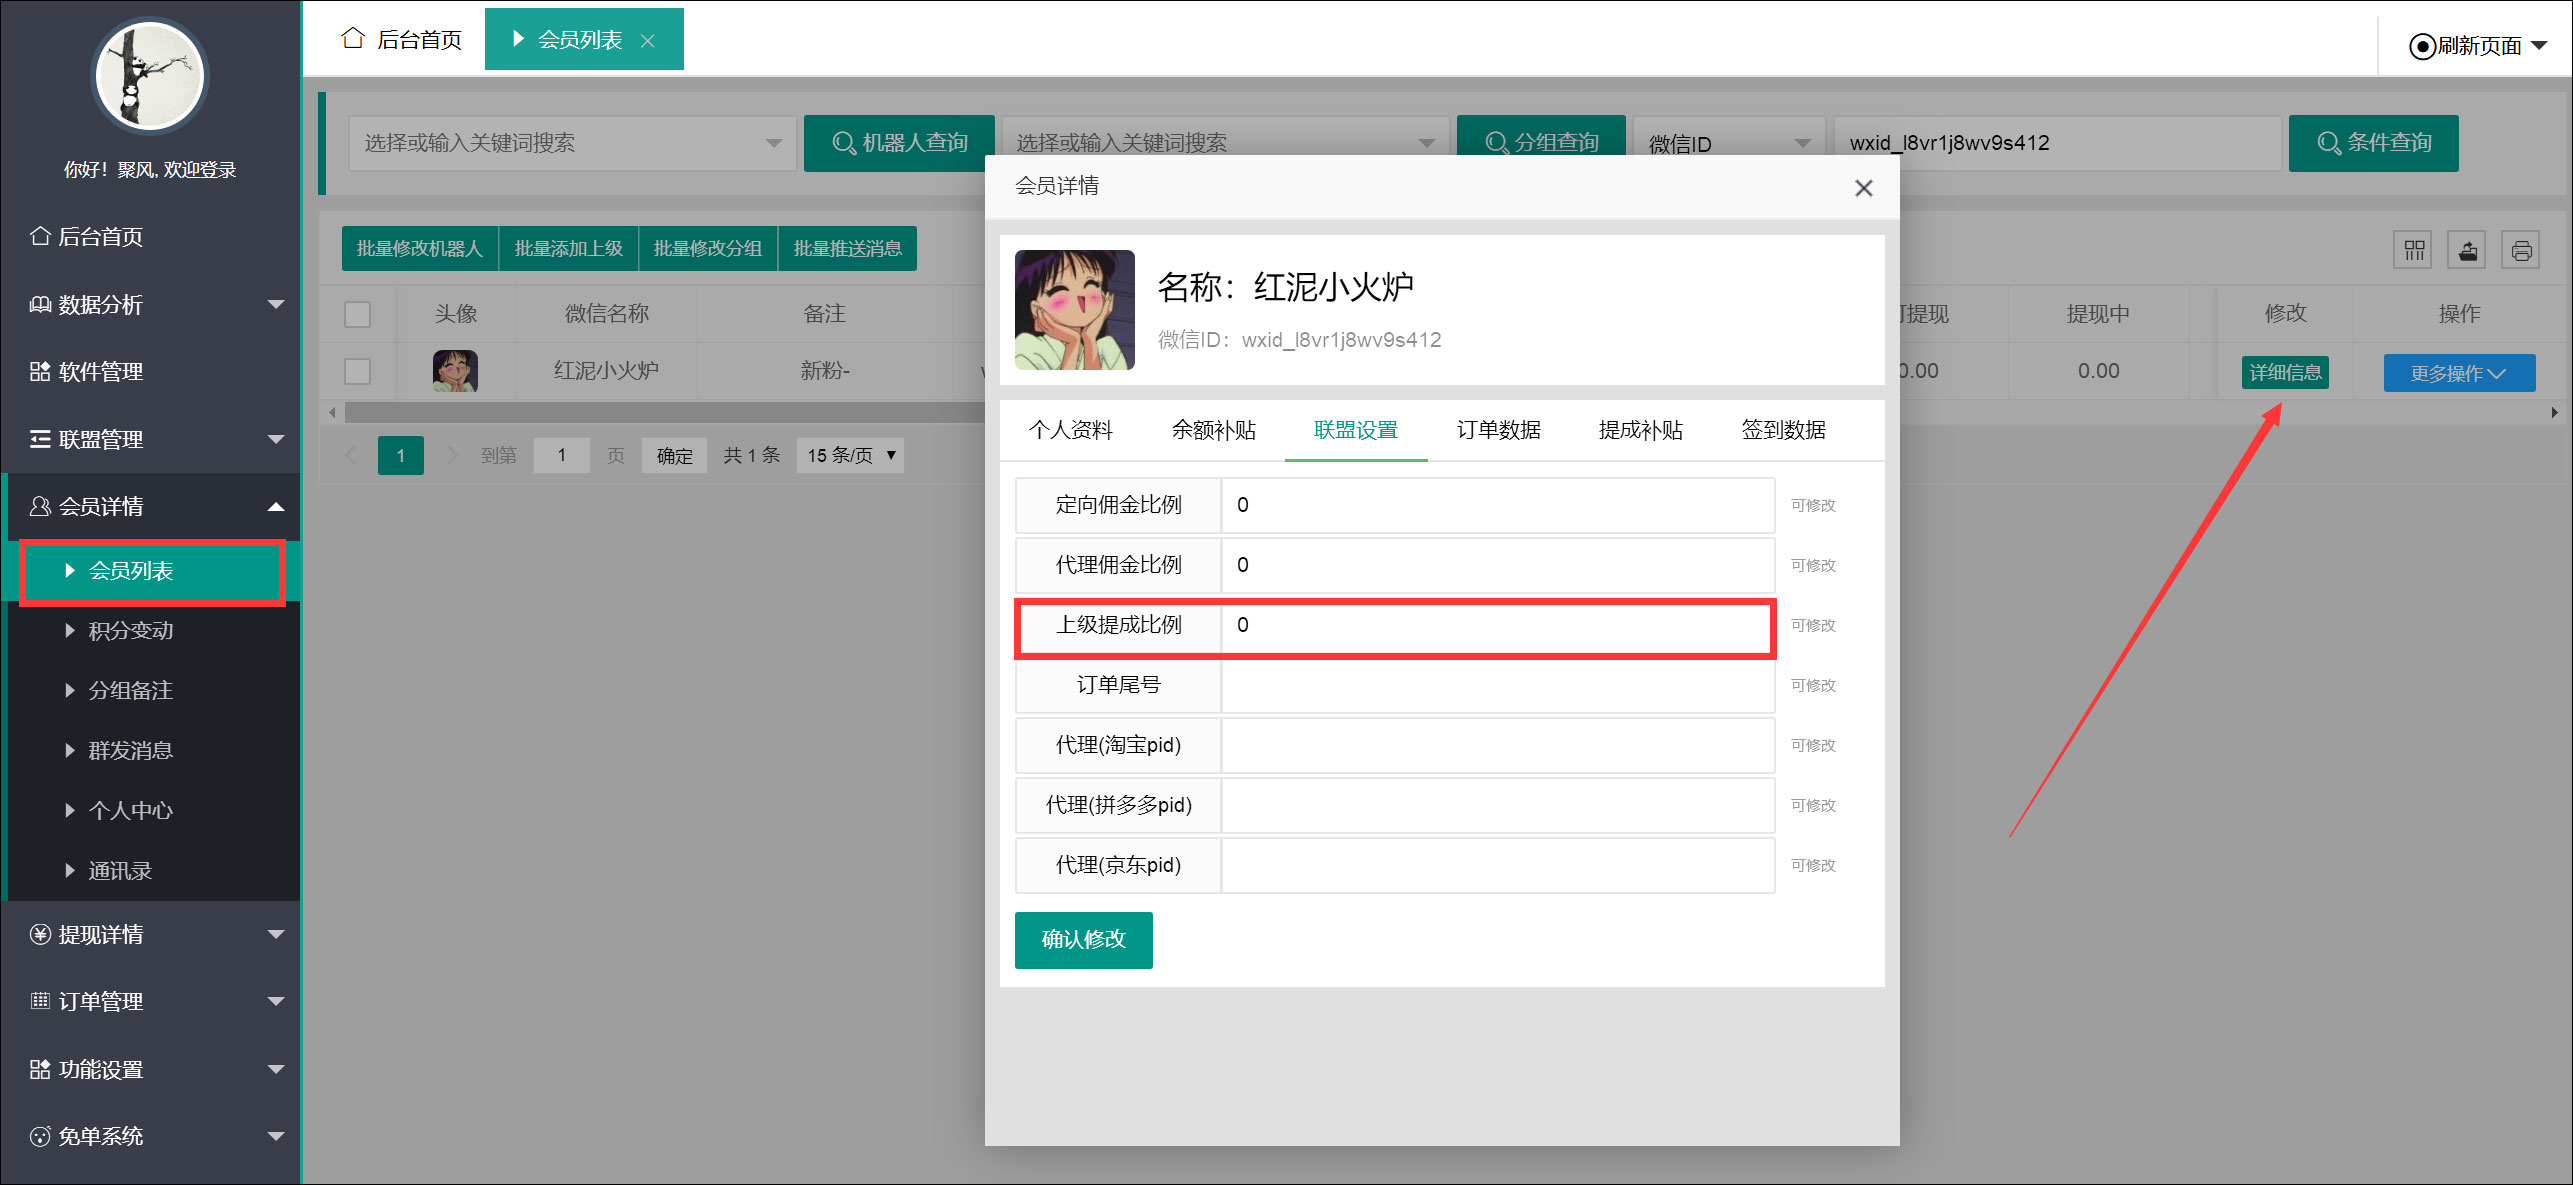The image size is (2573, 1185).
Task: Click the export table icon
Action: pos(2467,250)
